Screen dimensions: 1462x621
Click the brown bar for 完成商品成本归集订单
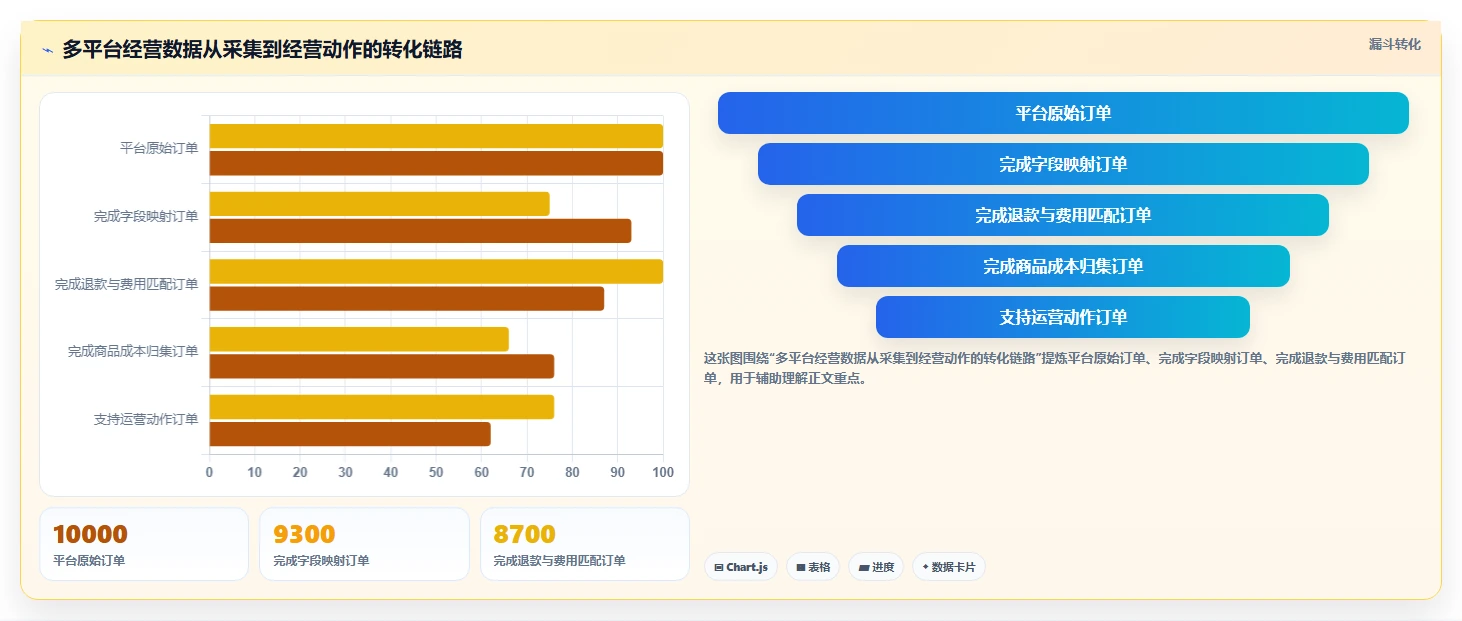click(381, 366)
